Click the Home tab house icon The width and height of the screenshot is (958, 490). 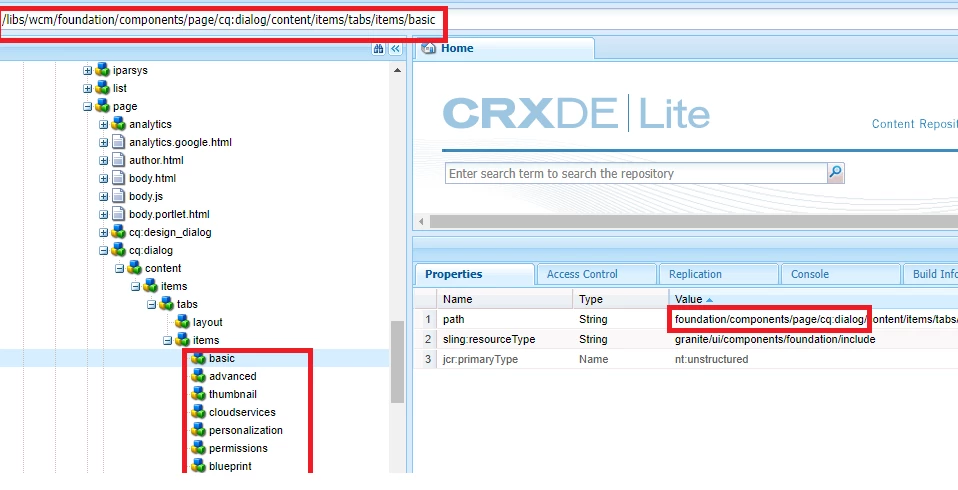(429, 48)
